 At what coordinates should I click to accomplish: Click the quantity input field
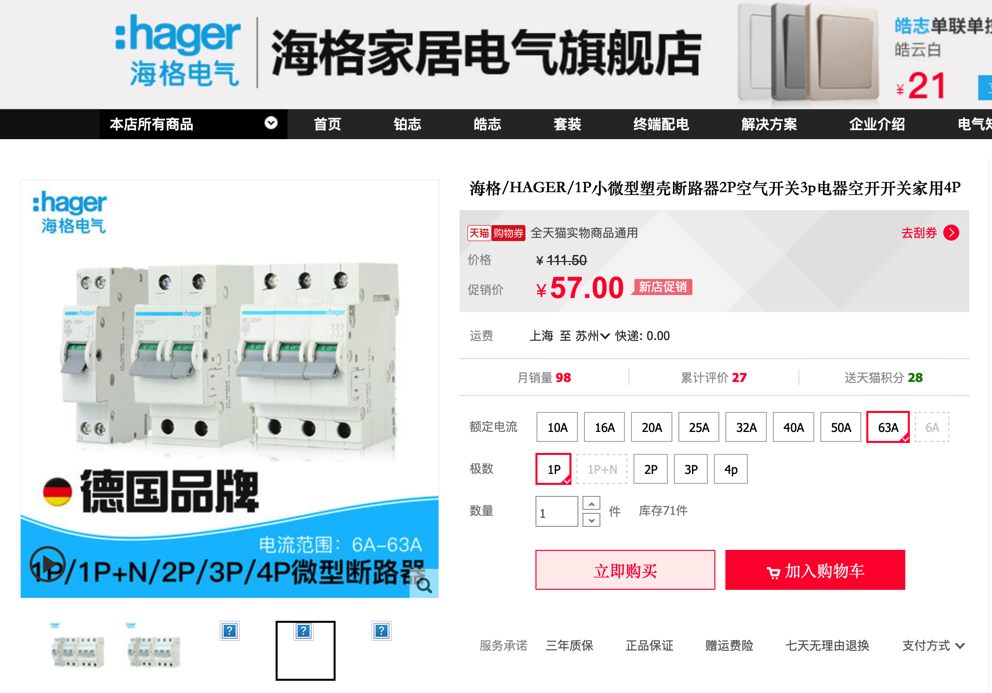[x=557, y=511]
